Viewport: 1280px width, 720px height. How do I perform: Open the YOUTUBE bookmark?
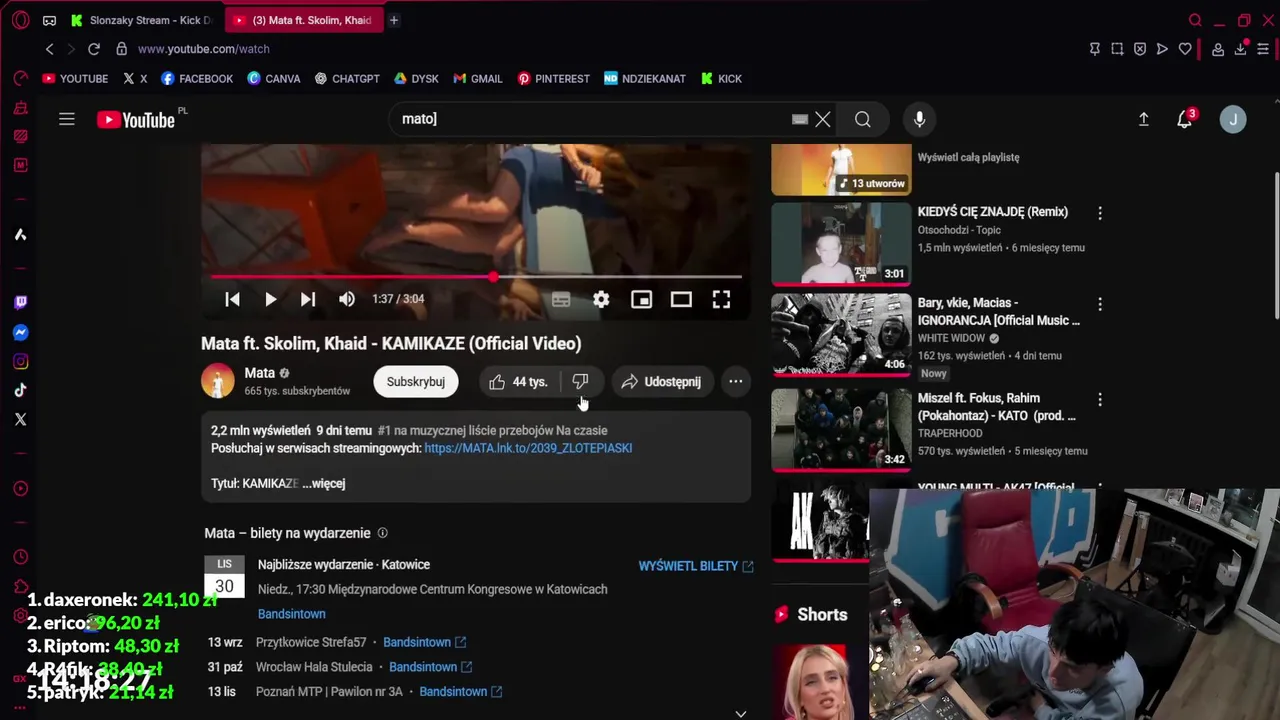click(x=75, y=79)
